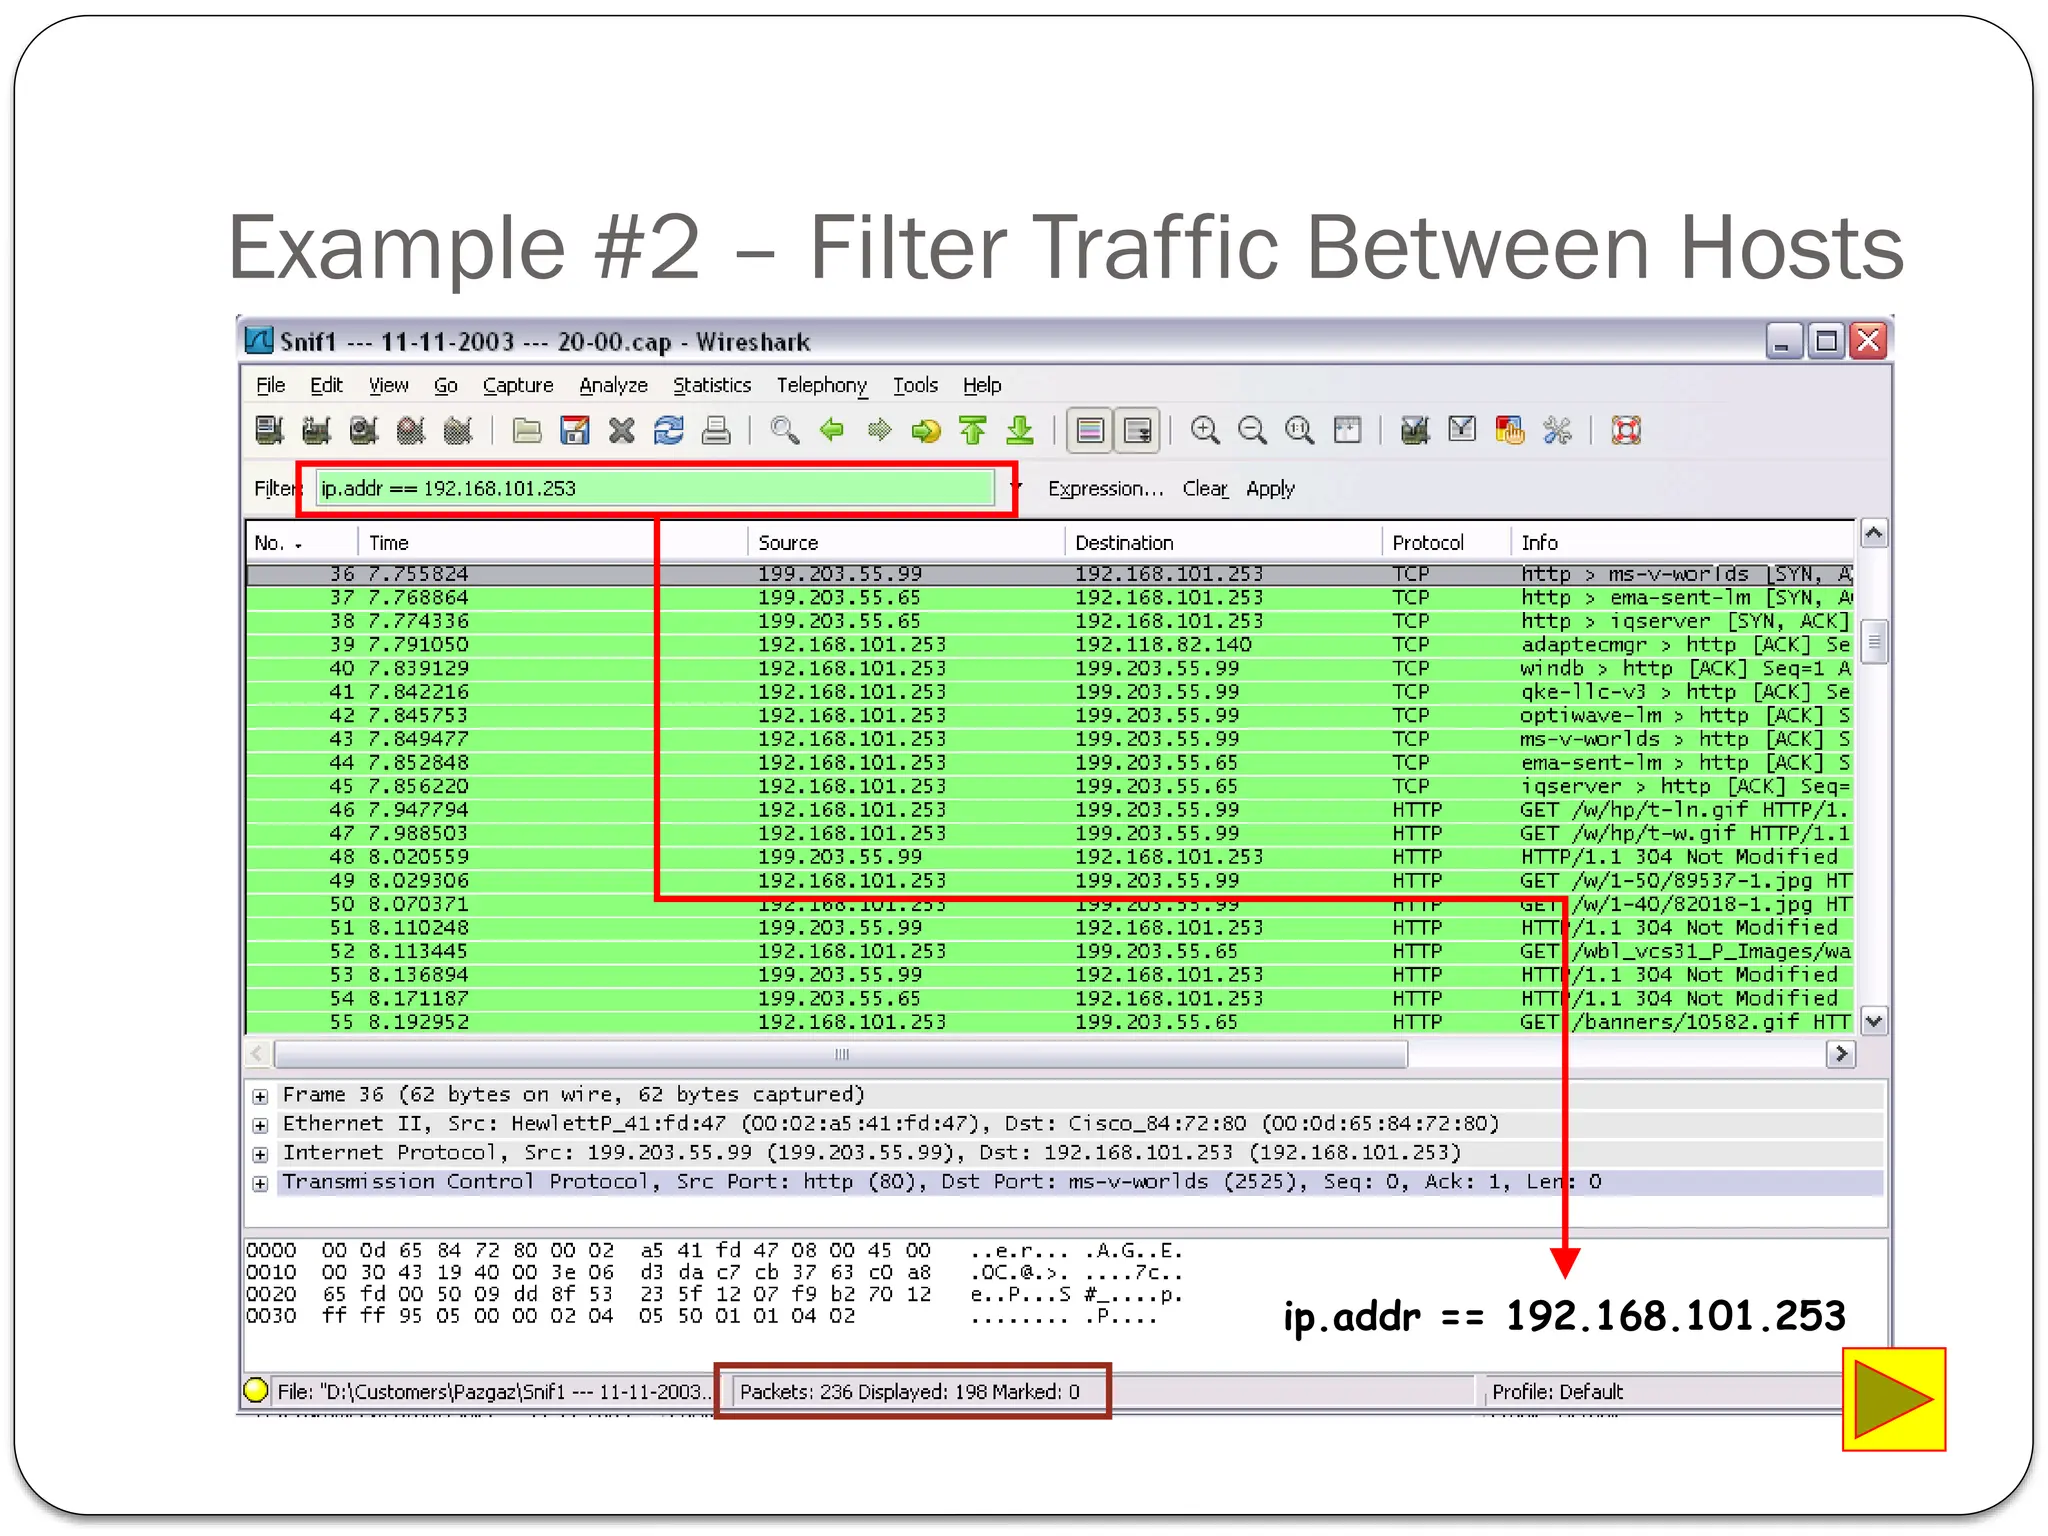This screenshot has width=2048, height=1536.
Task: Click the vertical scrollbar thumb
Action: coord(1874,642)
